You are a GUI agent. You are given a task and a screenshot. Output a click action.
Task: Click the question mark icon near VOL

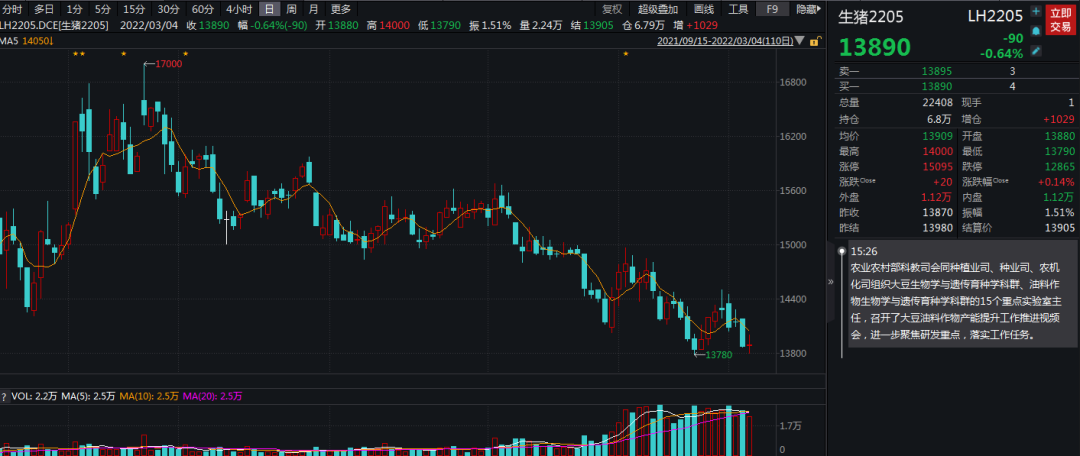coord(3,397)
